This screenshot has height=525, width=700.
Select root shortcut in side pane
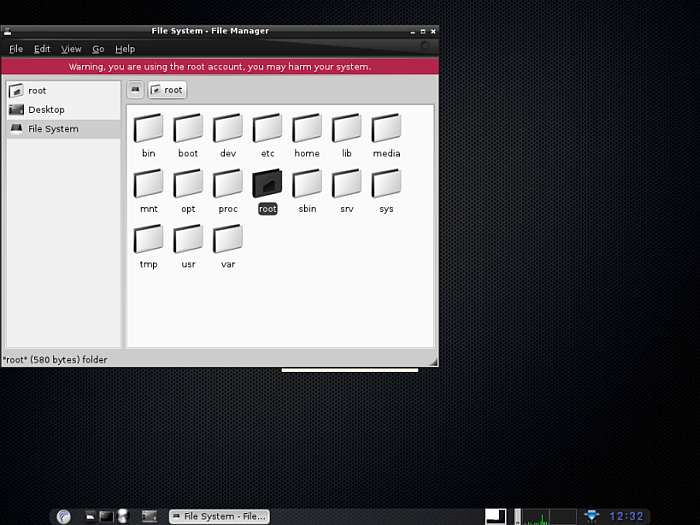(36, 91)
